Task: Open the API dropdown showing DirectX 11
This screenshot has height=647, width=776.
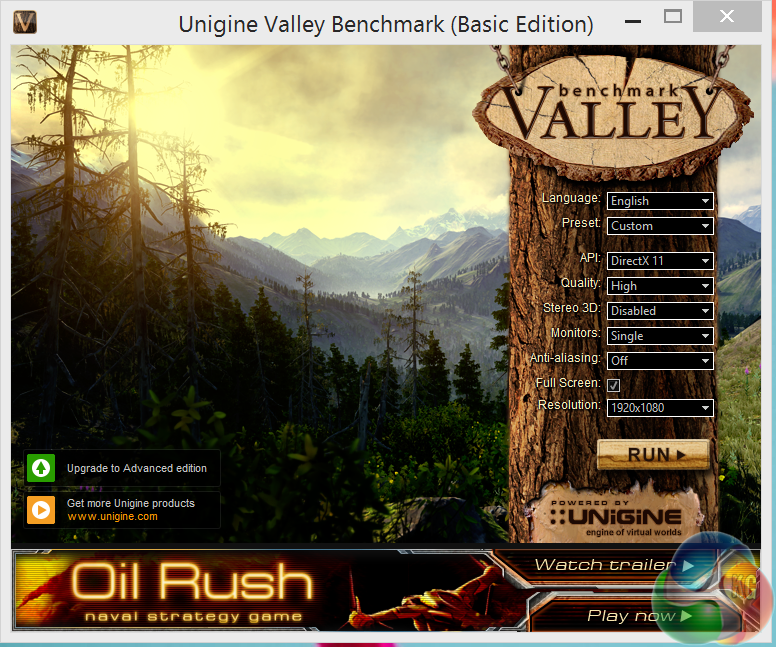Action: pos(660,261)
